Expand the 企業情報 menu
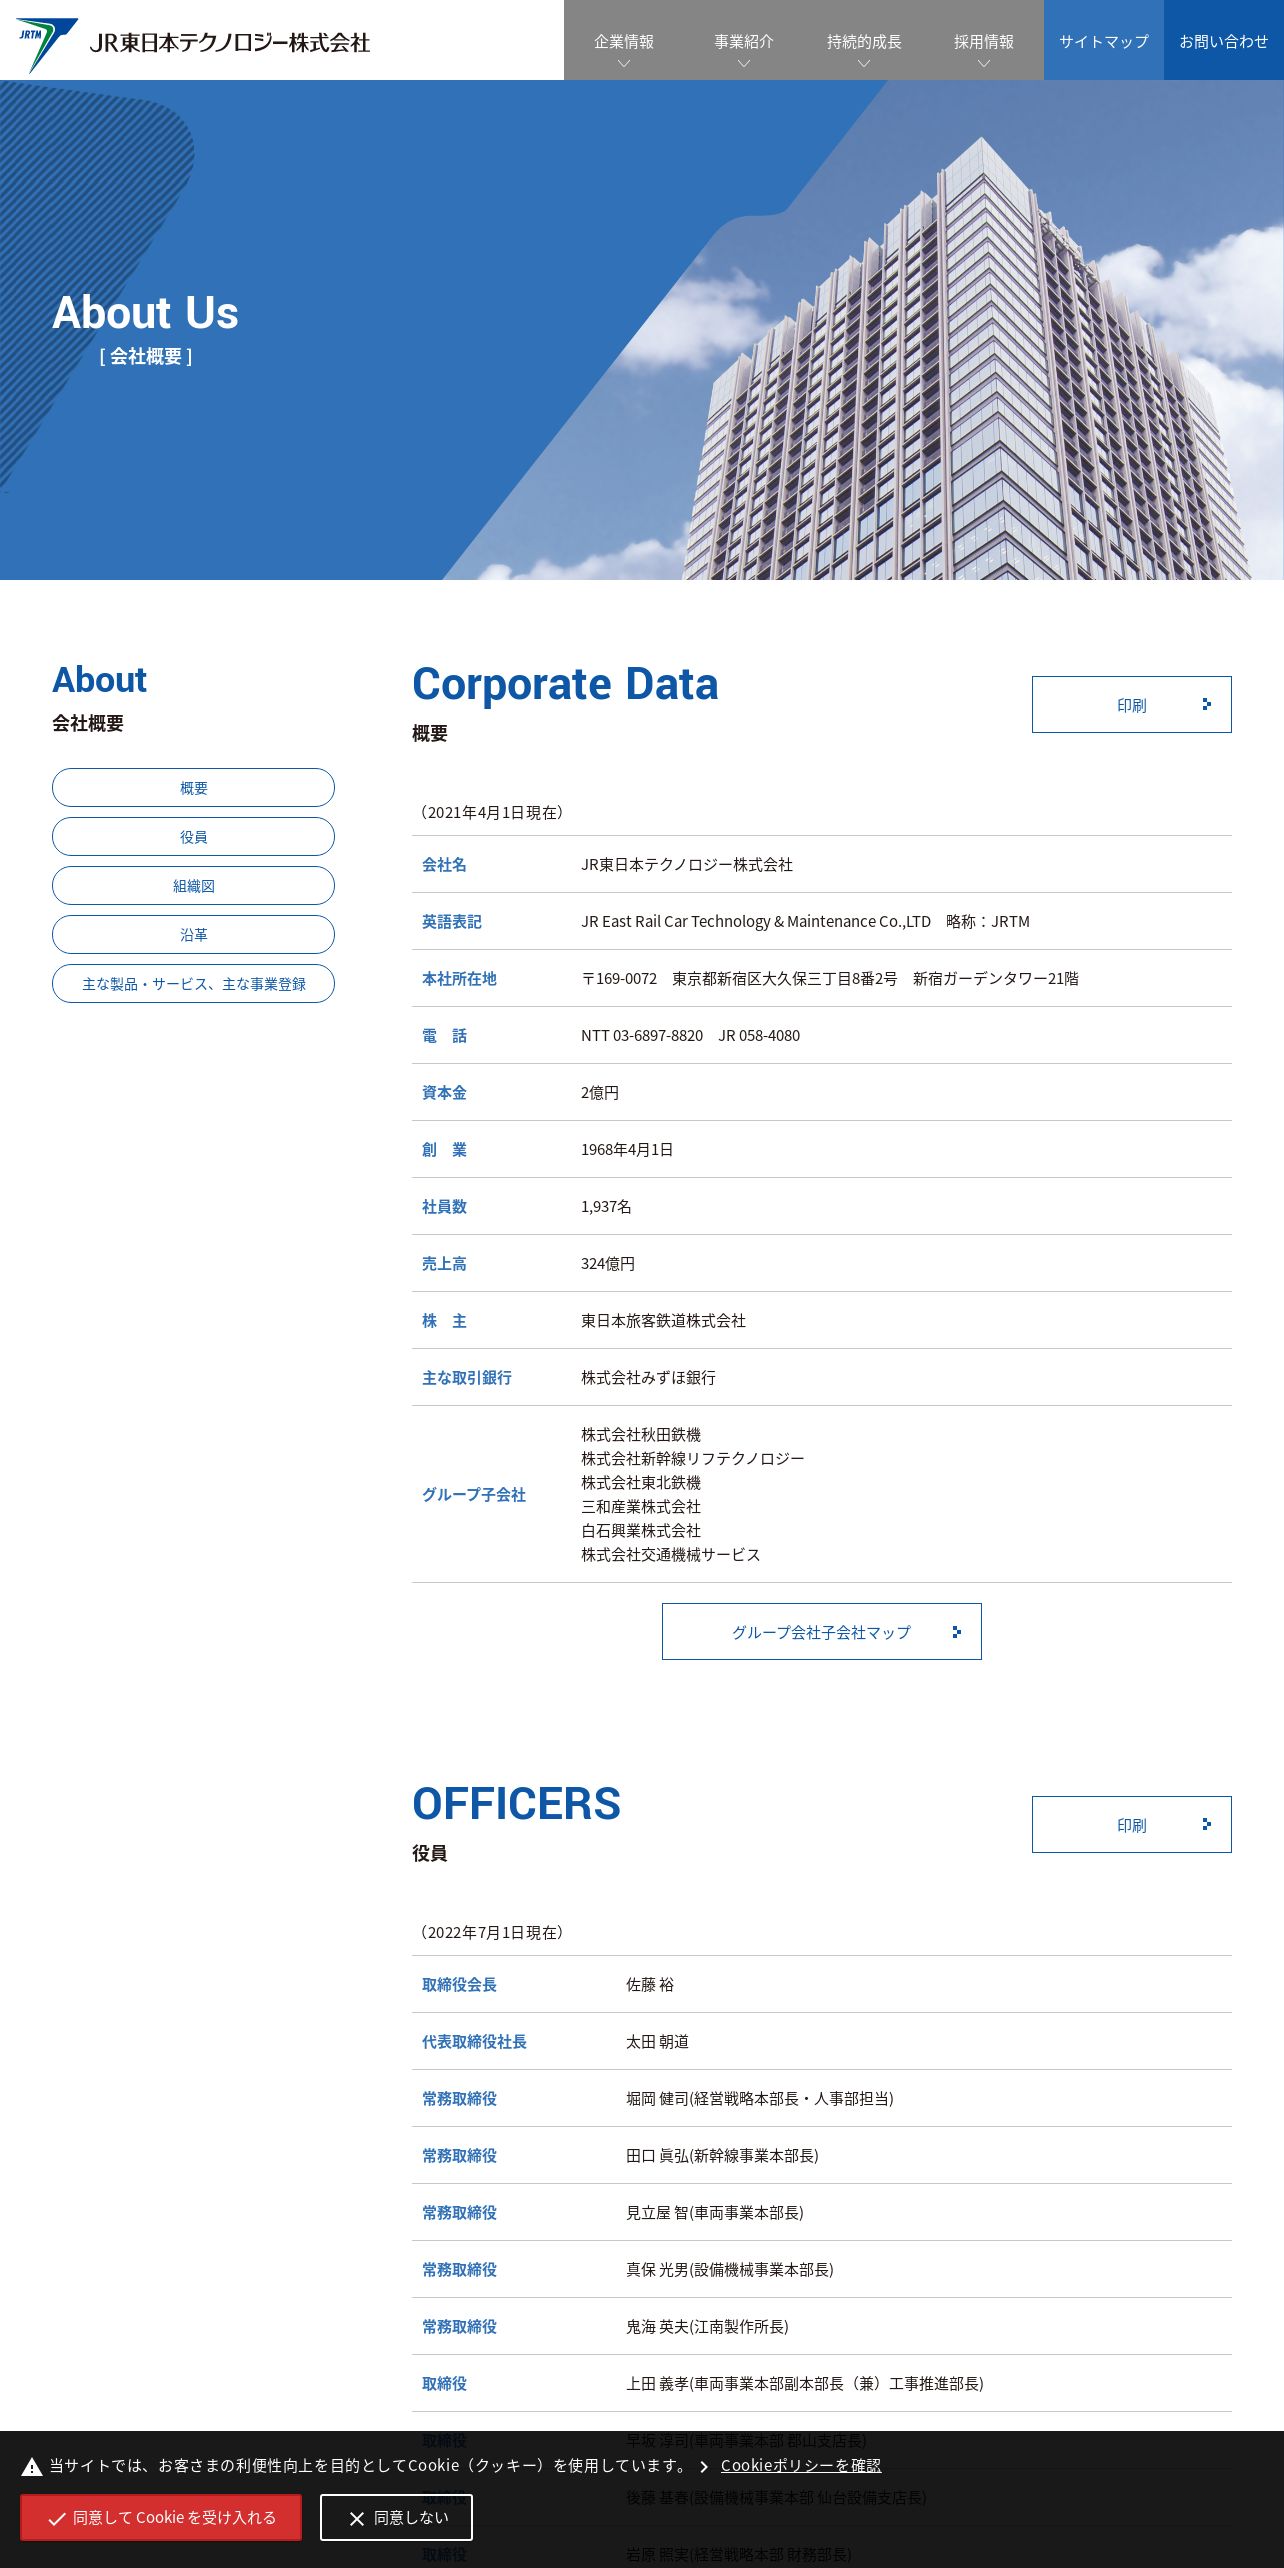1284x2568 pixels. 624,41
